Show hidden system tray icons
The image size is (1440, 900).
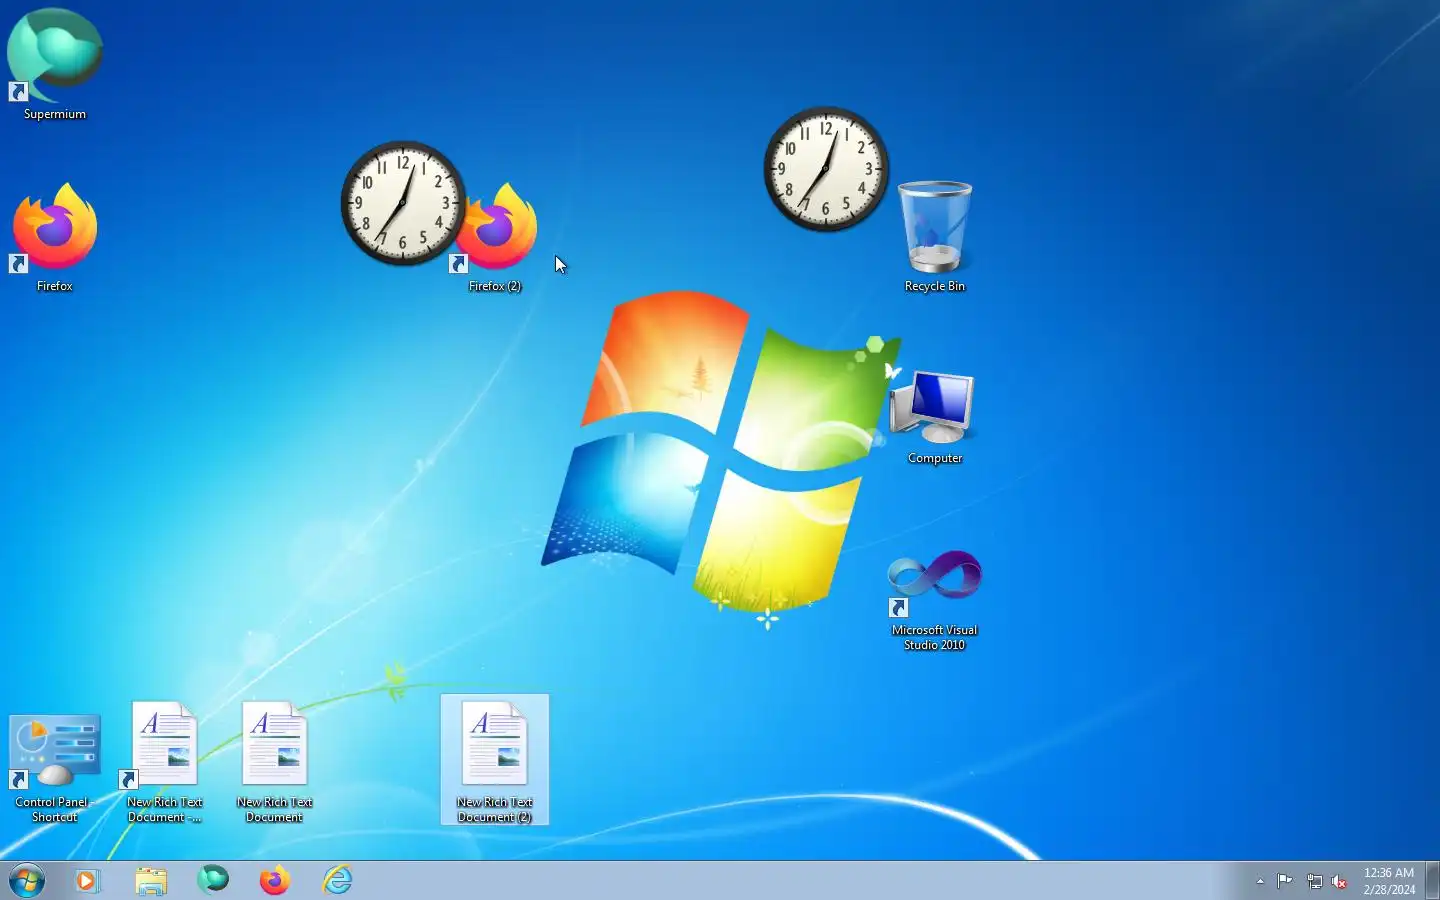point(1260,881)
